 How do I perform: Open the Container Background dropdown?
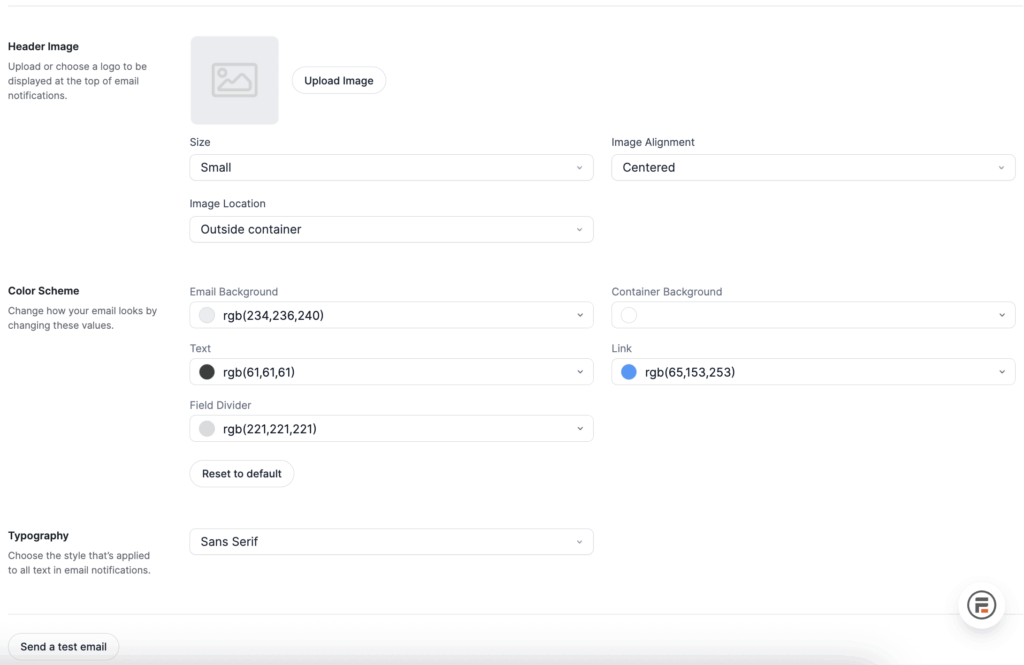coord(812,315)
